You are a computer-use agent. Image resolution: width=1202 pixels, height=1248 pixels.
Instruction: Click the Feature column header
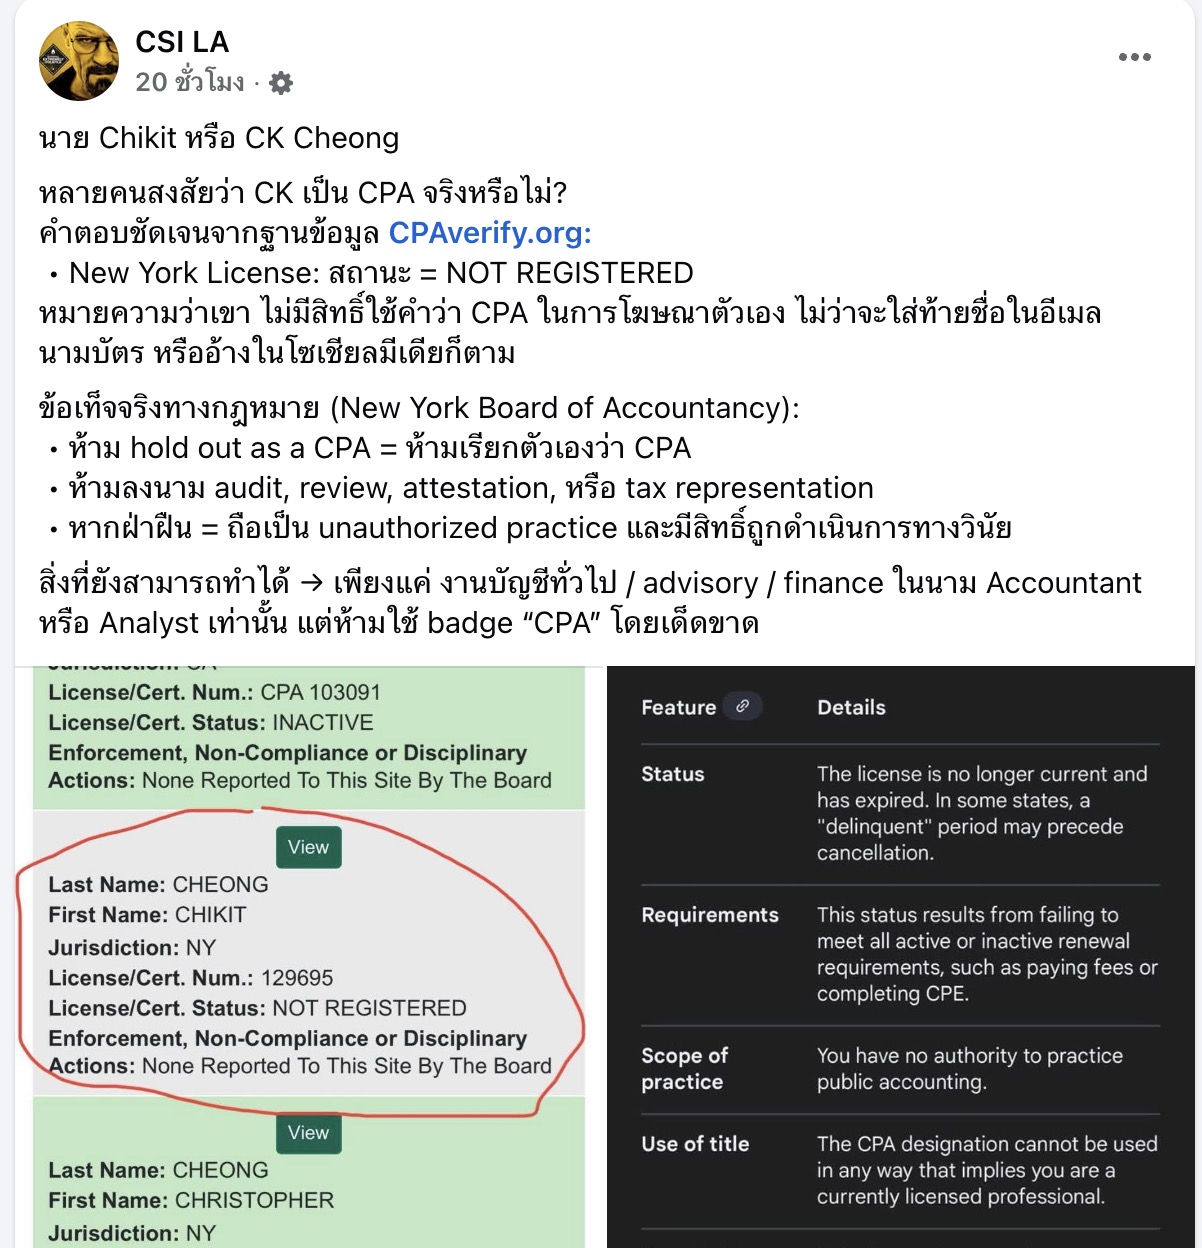pyautogui.click(x=679, y=707)
